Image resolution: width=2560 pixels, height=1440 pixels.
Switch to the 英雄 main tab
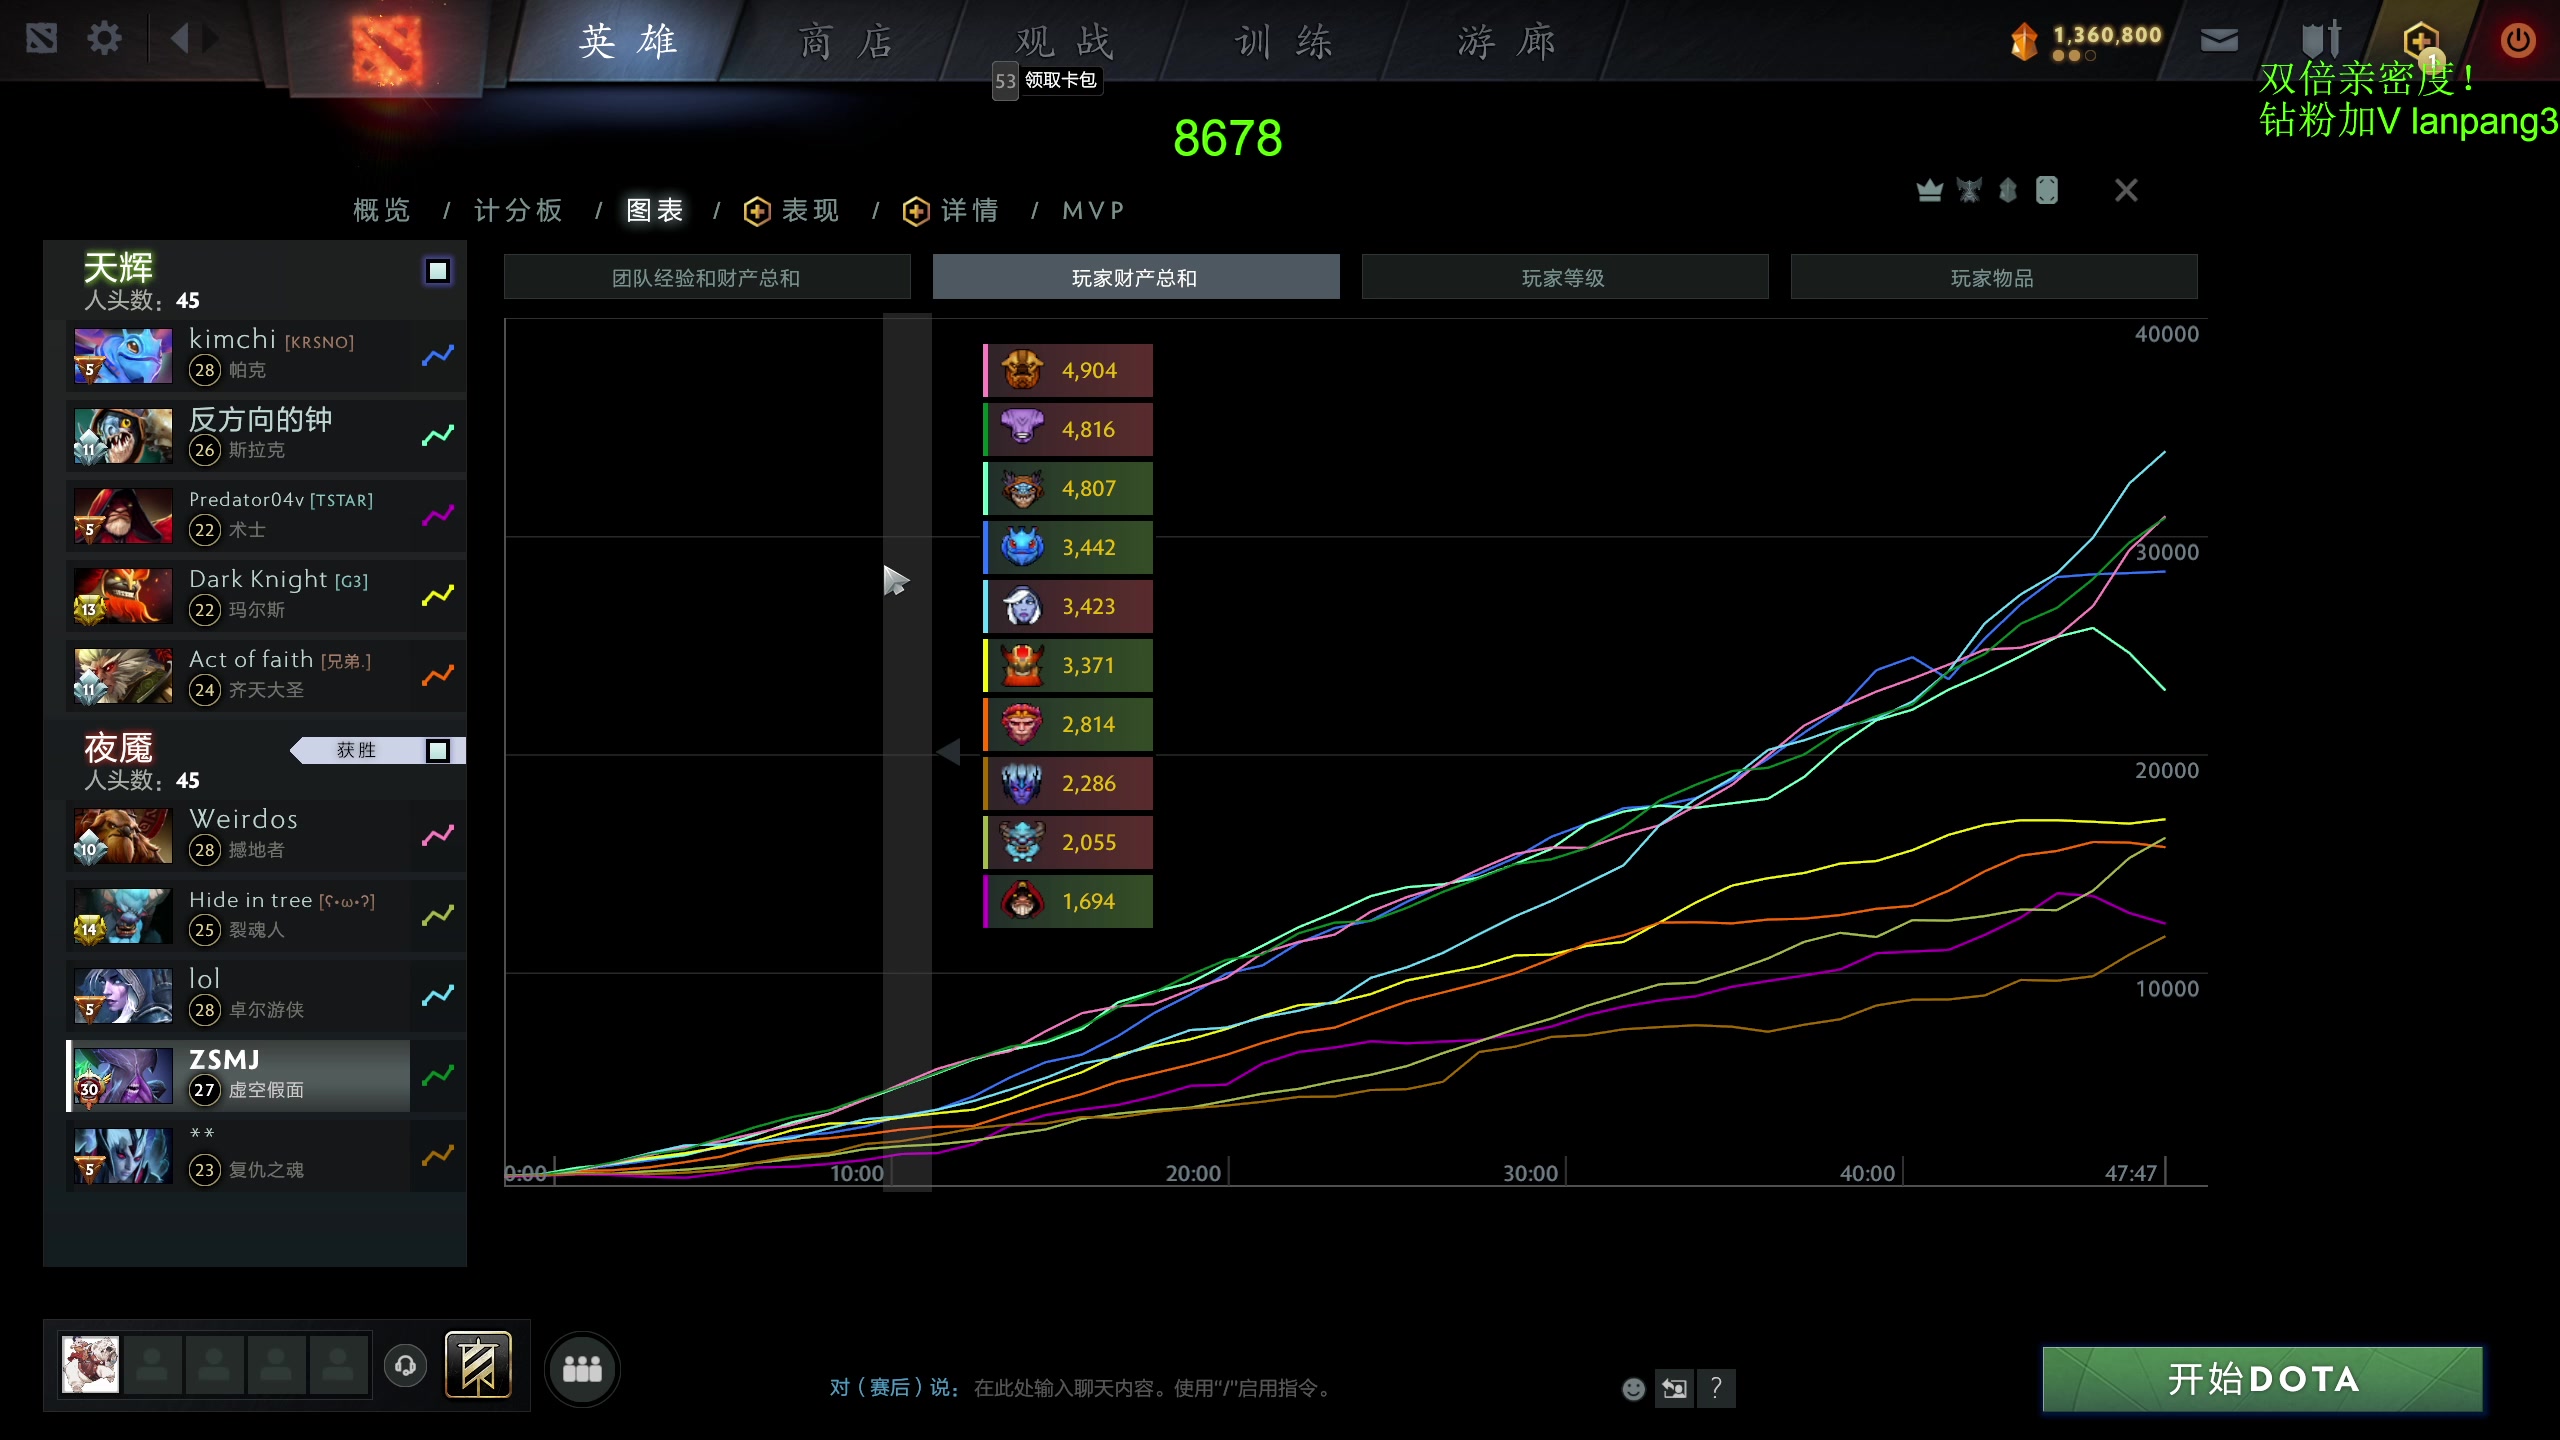click(x=628, y=42)
